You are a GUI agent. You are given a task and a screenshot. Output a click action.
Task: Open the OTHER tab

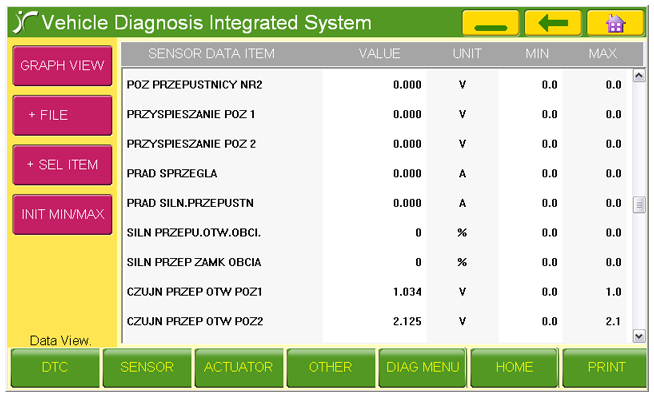pos(330,368)
